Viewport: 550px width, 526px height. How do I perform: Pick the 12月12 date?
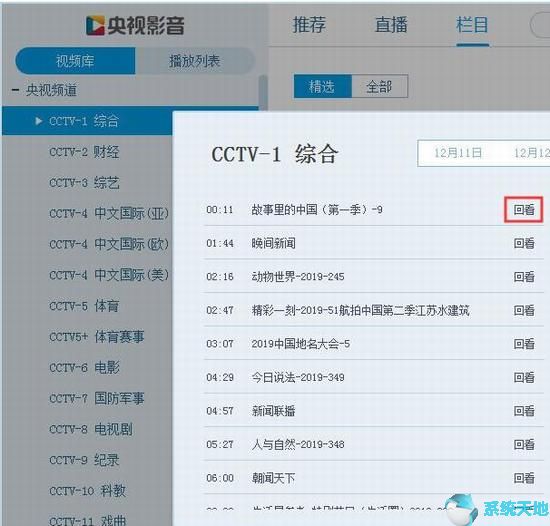pos(531,153)
